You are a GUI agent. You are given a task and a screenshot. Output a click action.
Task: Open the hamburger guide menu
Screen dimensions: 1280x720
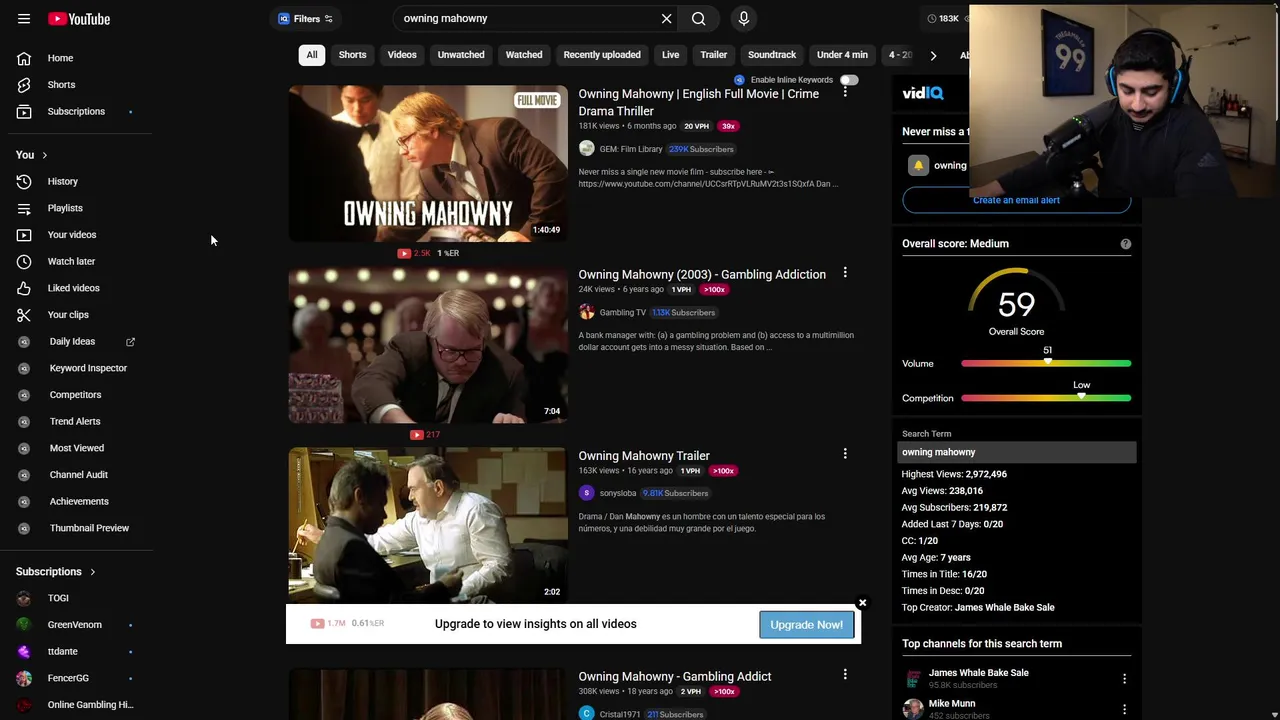[x=24, y=19]
